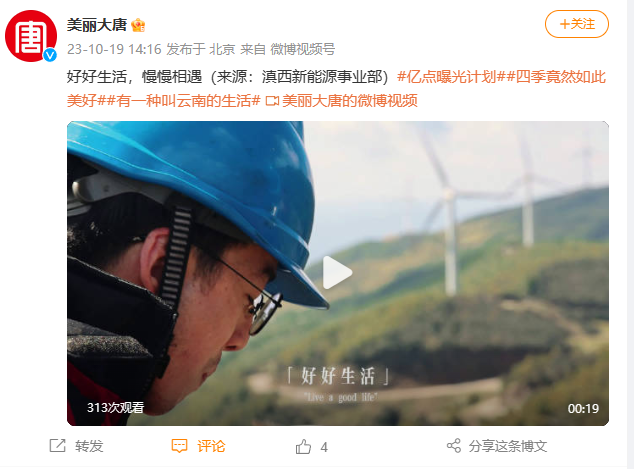Like the post with thumbs-up icon
The image size is (634, 469).
click(x=303, y=447)
